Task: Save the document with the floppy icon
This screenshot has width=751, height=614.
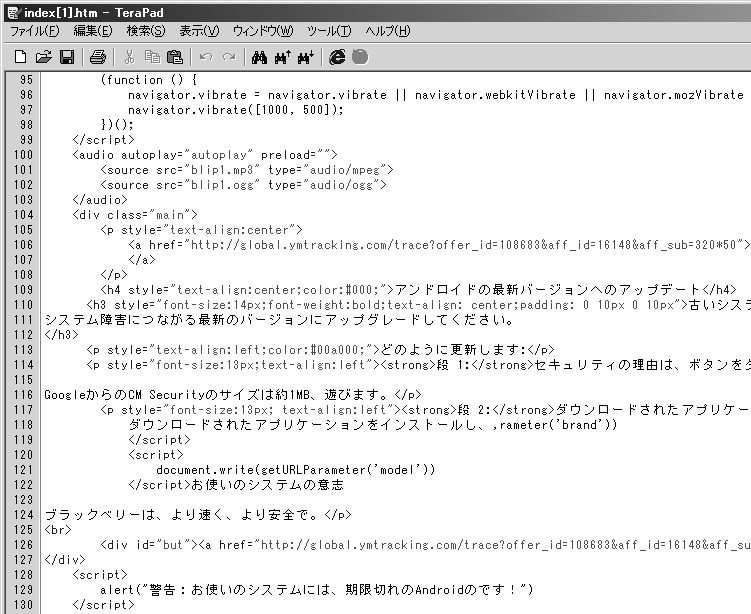Action: tap(67, 57)
